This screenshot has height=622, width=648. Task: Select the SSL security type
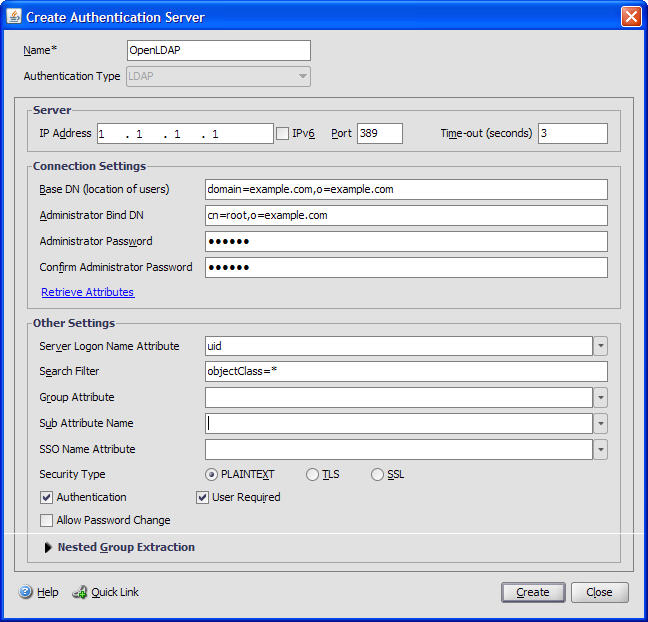click(378, 474)
